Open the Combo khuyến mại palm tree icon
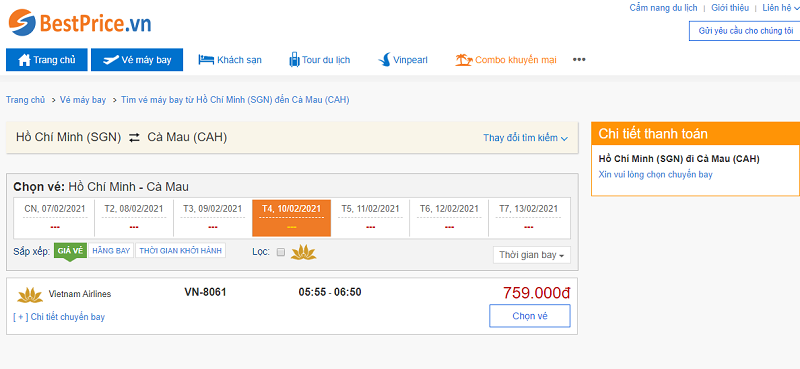The image size is (800, 369). tap(464, 60)
